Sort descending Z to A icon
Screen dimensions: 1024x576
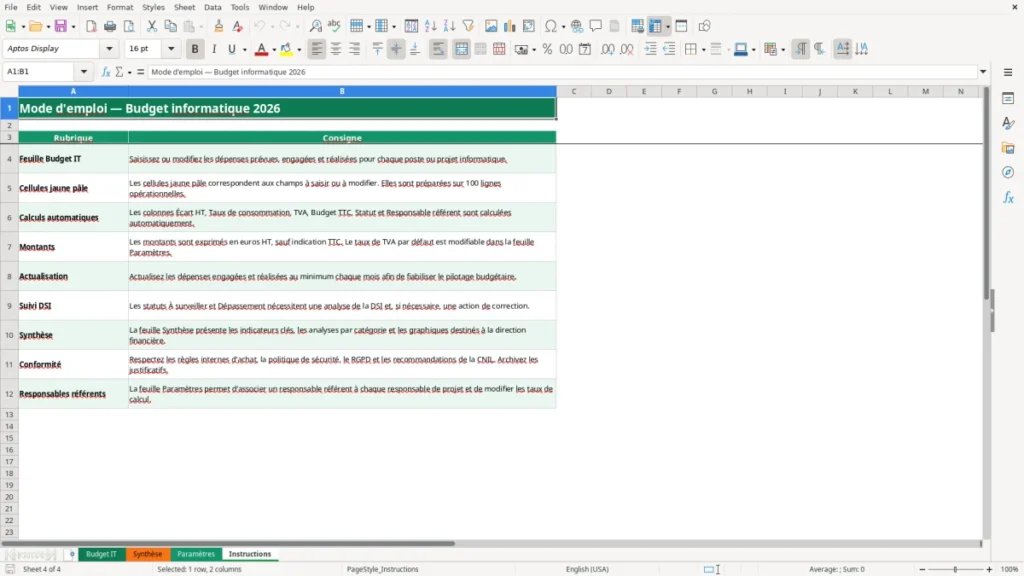click(449, 26)
